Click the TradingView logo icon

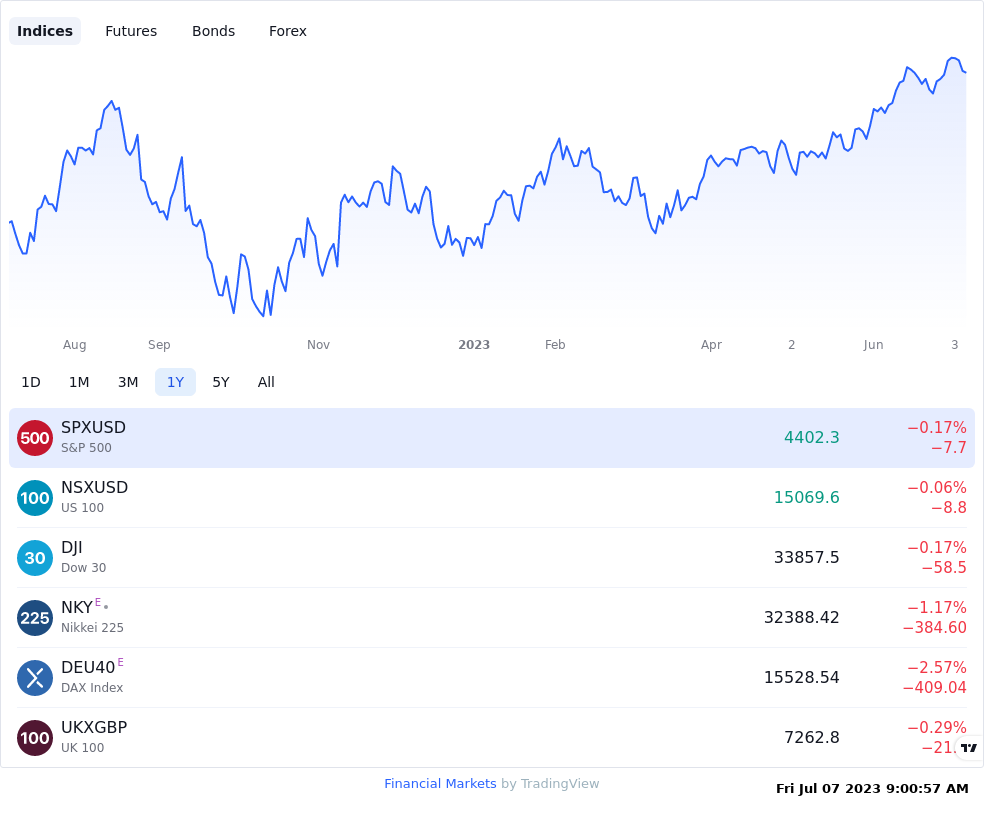pos(969,747)
